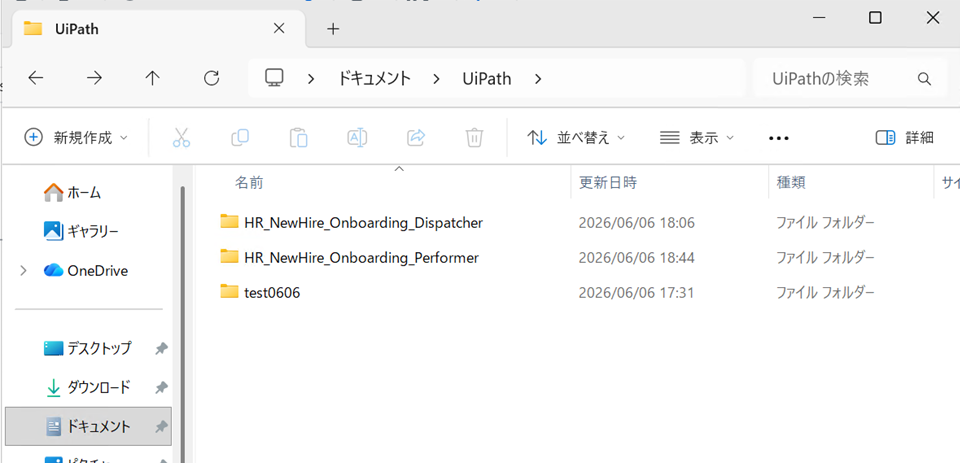Click the Rename icon in toolbar

click(357, 138)
